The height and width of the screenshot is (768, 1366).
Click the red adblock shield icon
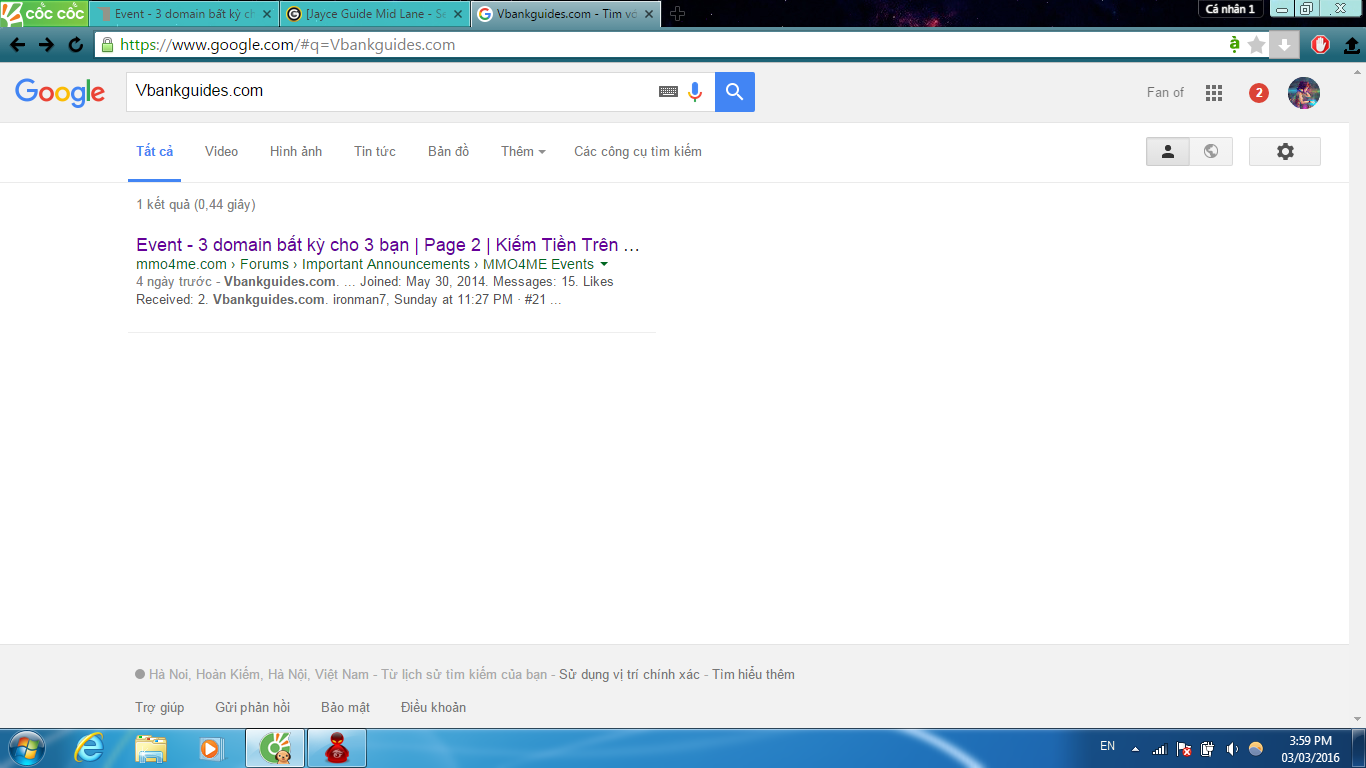coord(1319,45)
